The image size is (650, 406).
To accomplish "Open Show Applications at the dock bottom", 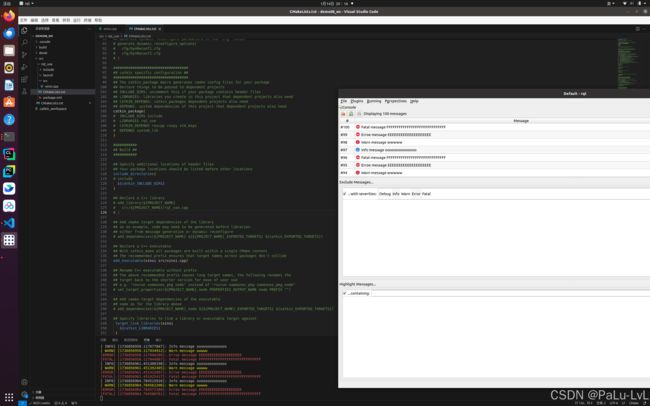I will (x=9, y=397).
